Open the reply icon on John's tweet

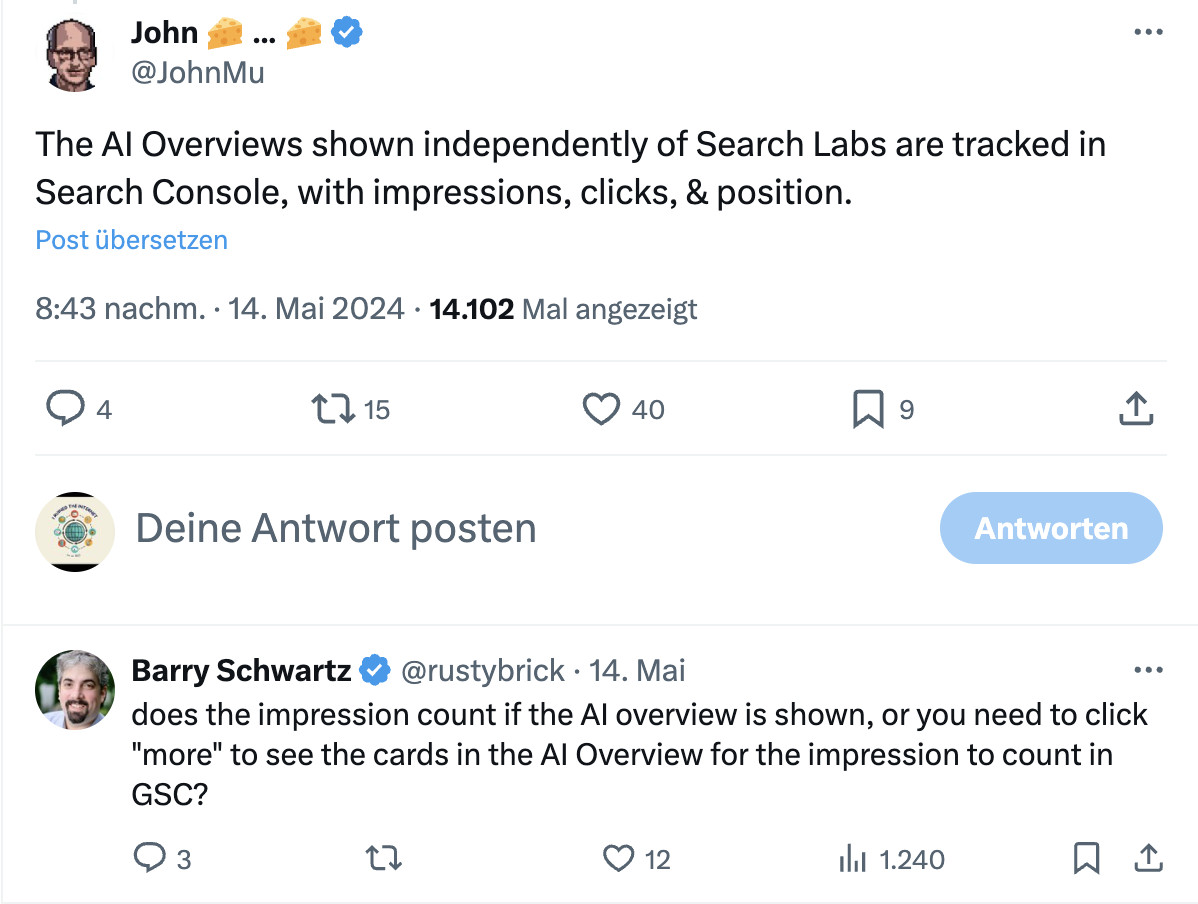point(65,409)
